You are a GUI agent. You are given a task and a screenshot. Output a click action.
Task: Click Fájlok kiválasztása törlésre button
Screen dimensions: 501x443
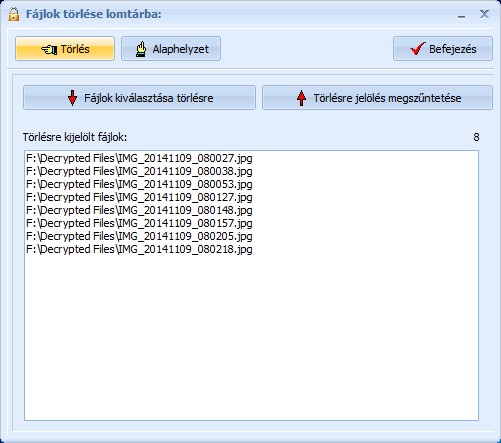139,98
